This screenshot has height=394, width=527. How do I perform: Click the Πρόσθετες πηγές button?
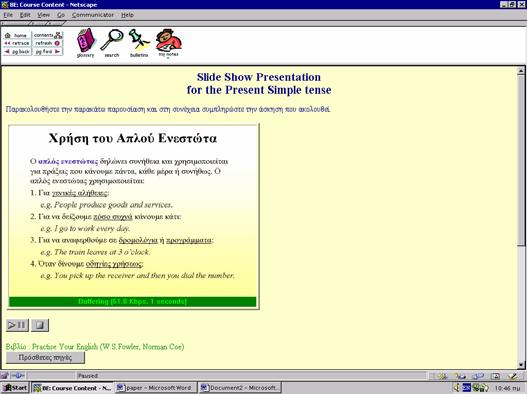click(45, 357)
